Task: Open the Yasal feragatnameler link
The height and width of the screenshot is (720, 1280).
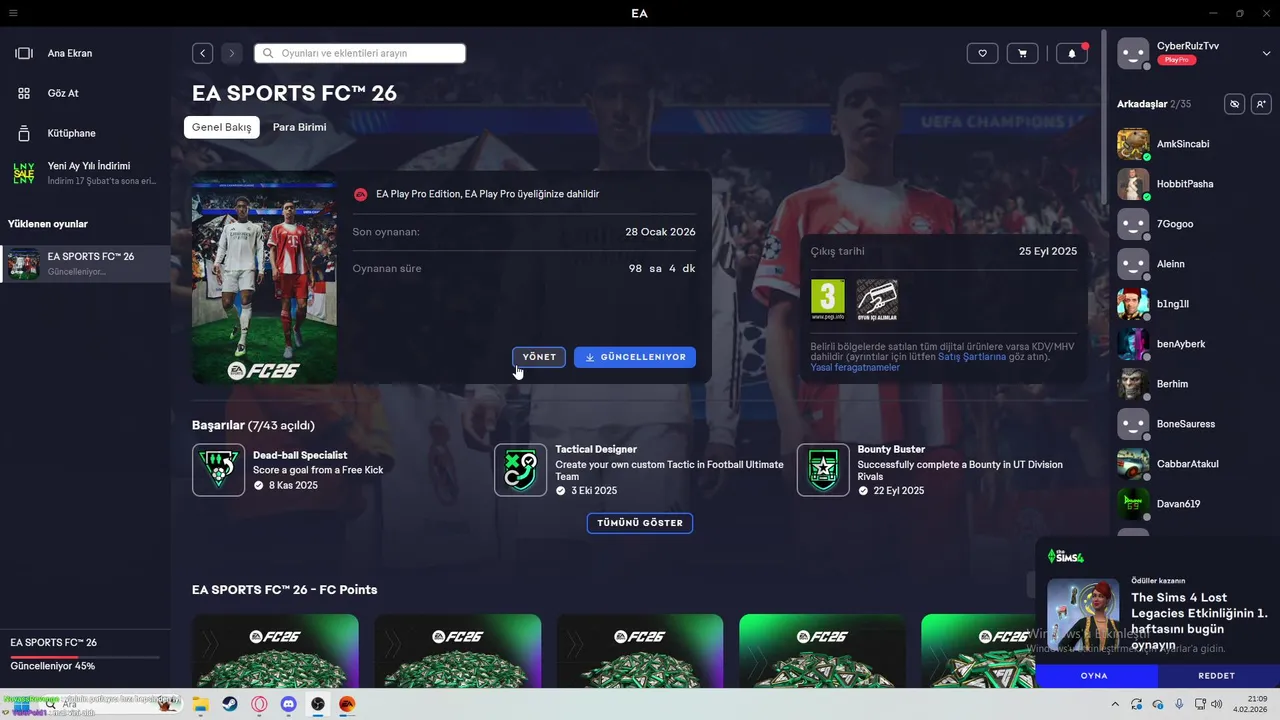Action: (x=855, y=368)
